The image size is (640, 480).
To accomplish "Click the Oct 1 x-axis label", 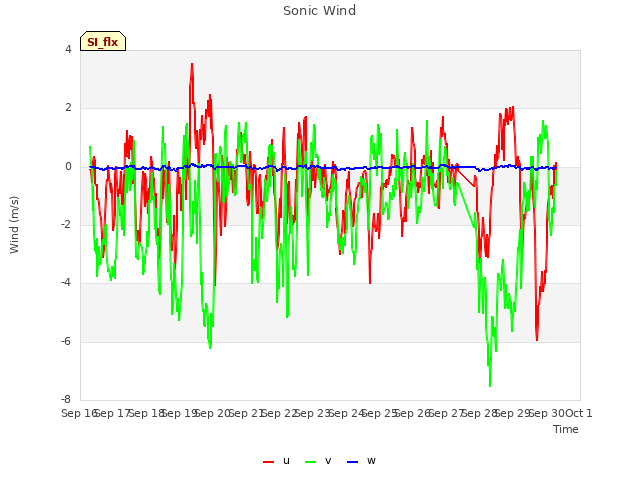I will pos(578,413).
